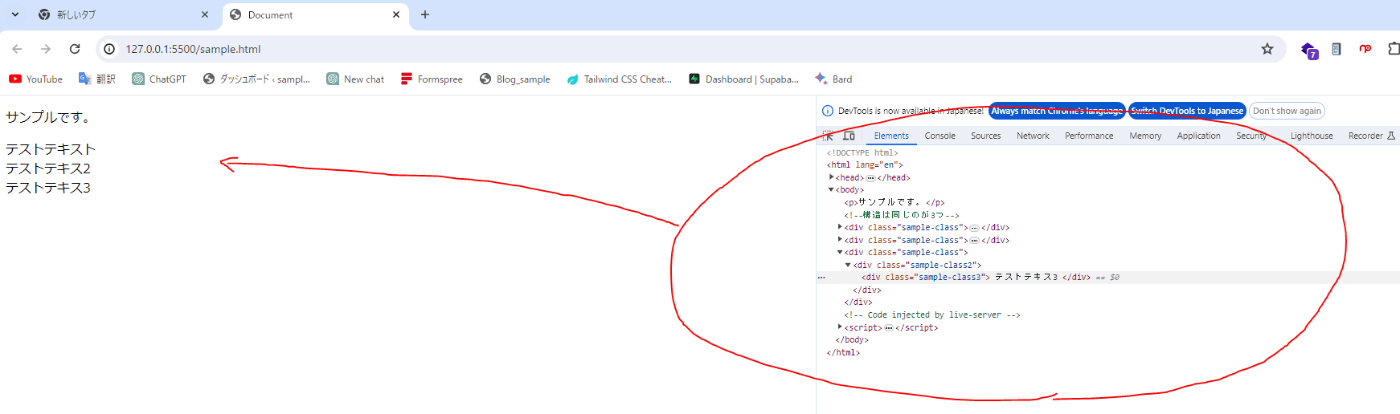Click the テストテキスト text on page
The image size is (1400, 414).
pos(50,150)
